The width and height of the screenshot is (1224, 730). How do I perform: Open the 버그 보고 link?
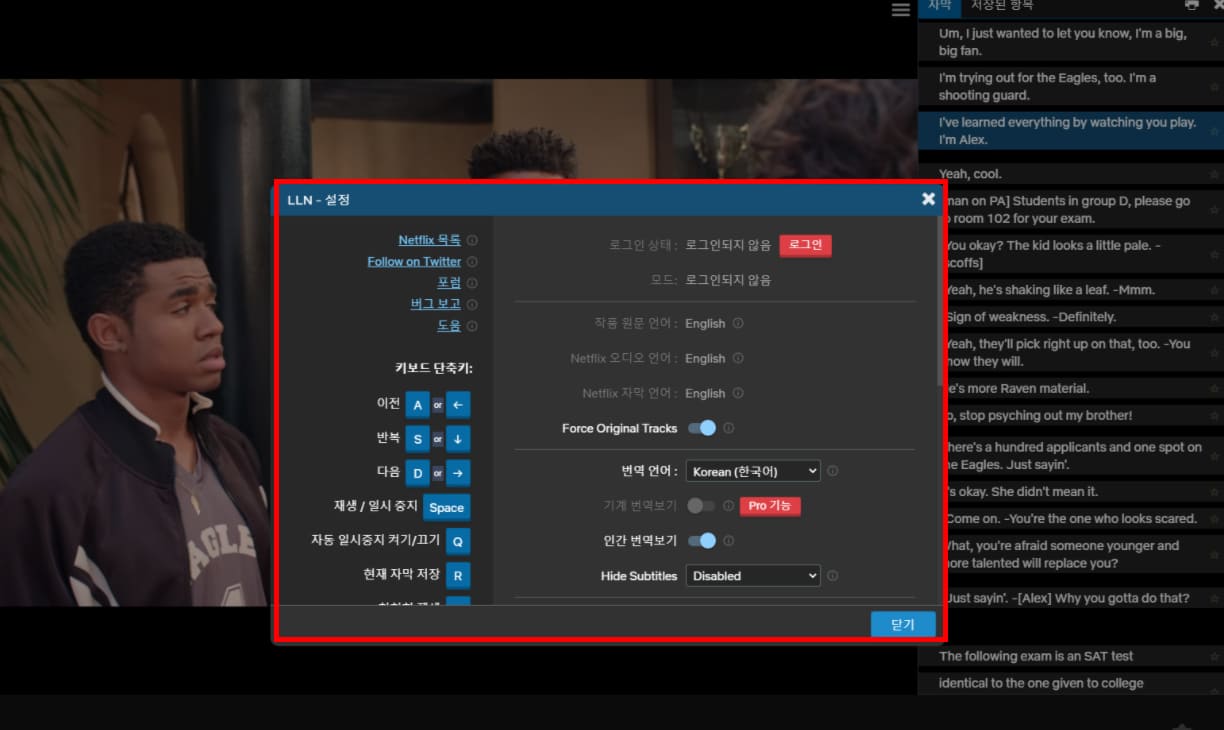click(x=436, y=304)
